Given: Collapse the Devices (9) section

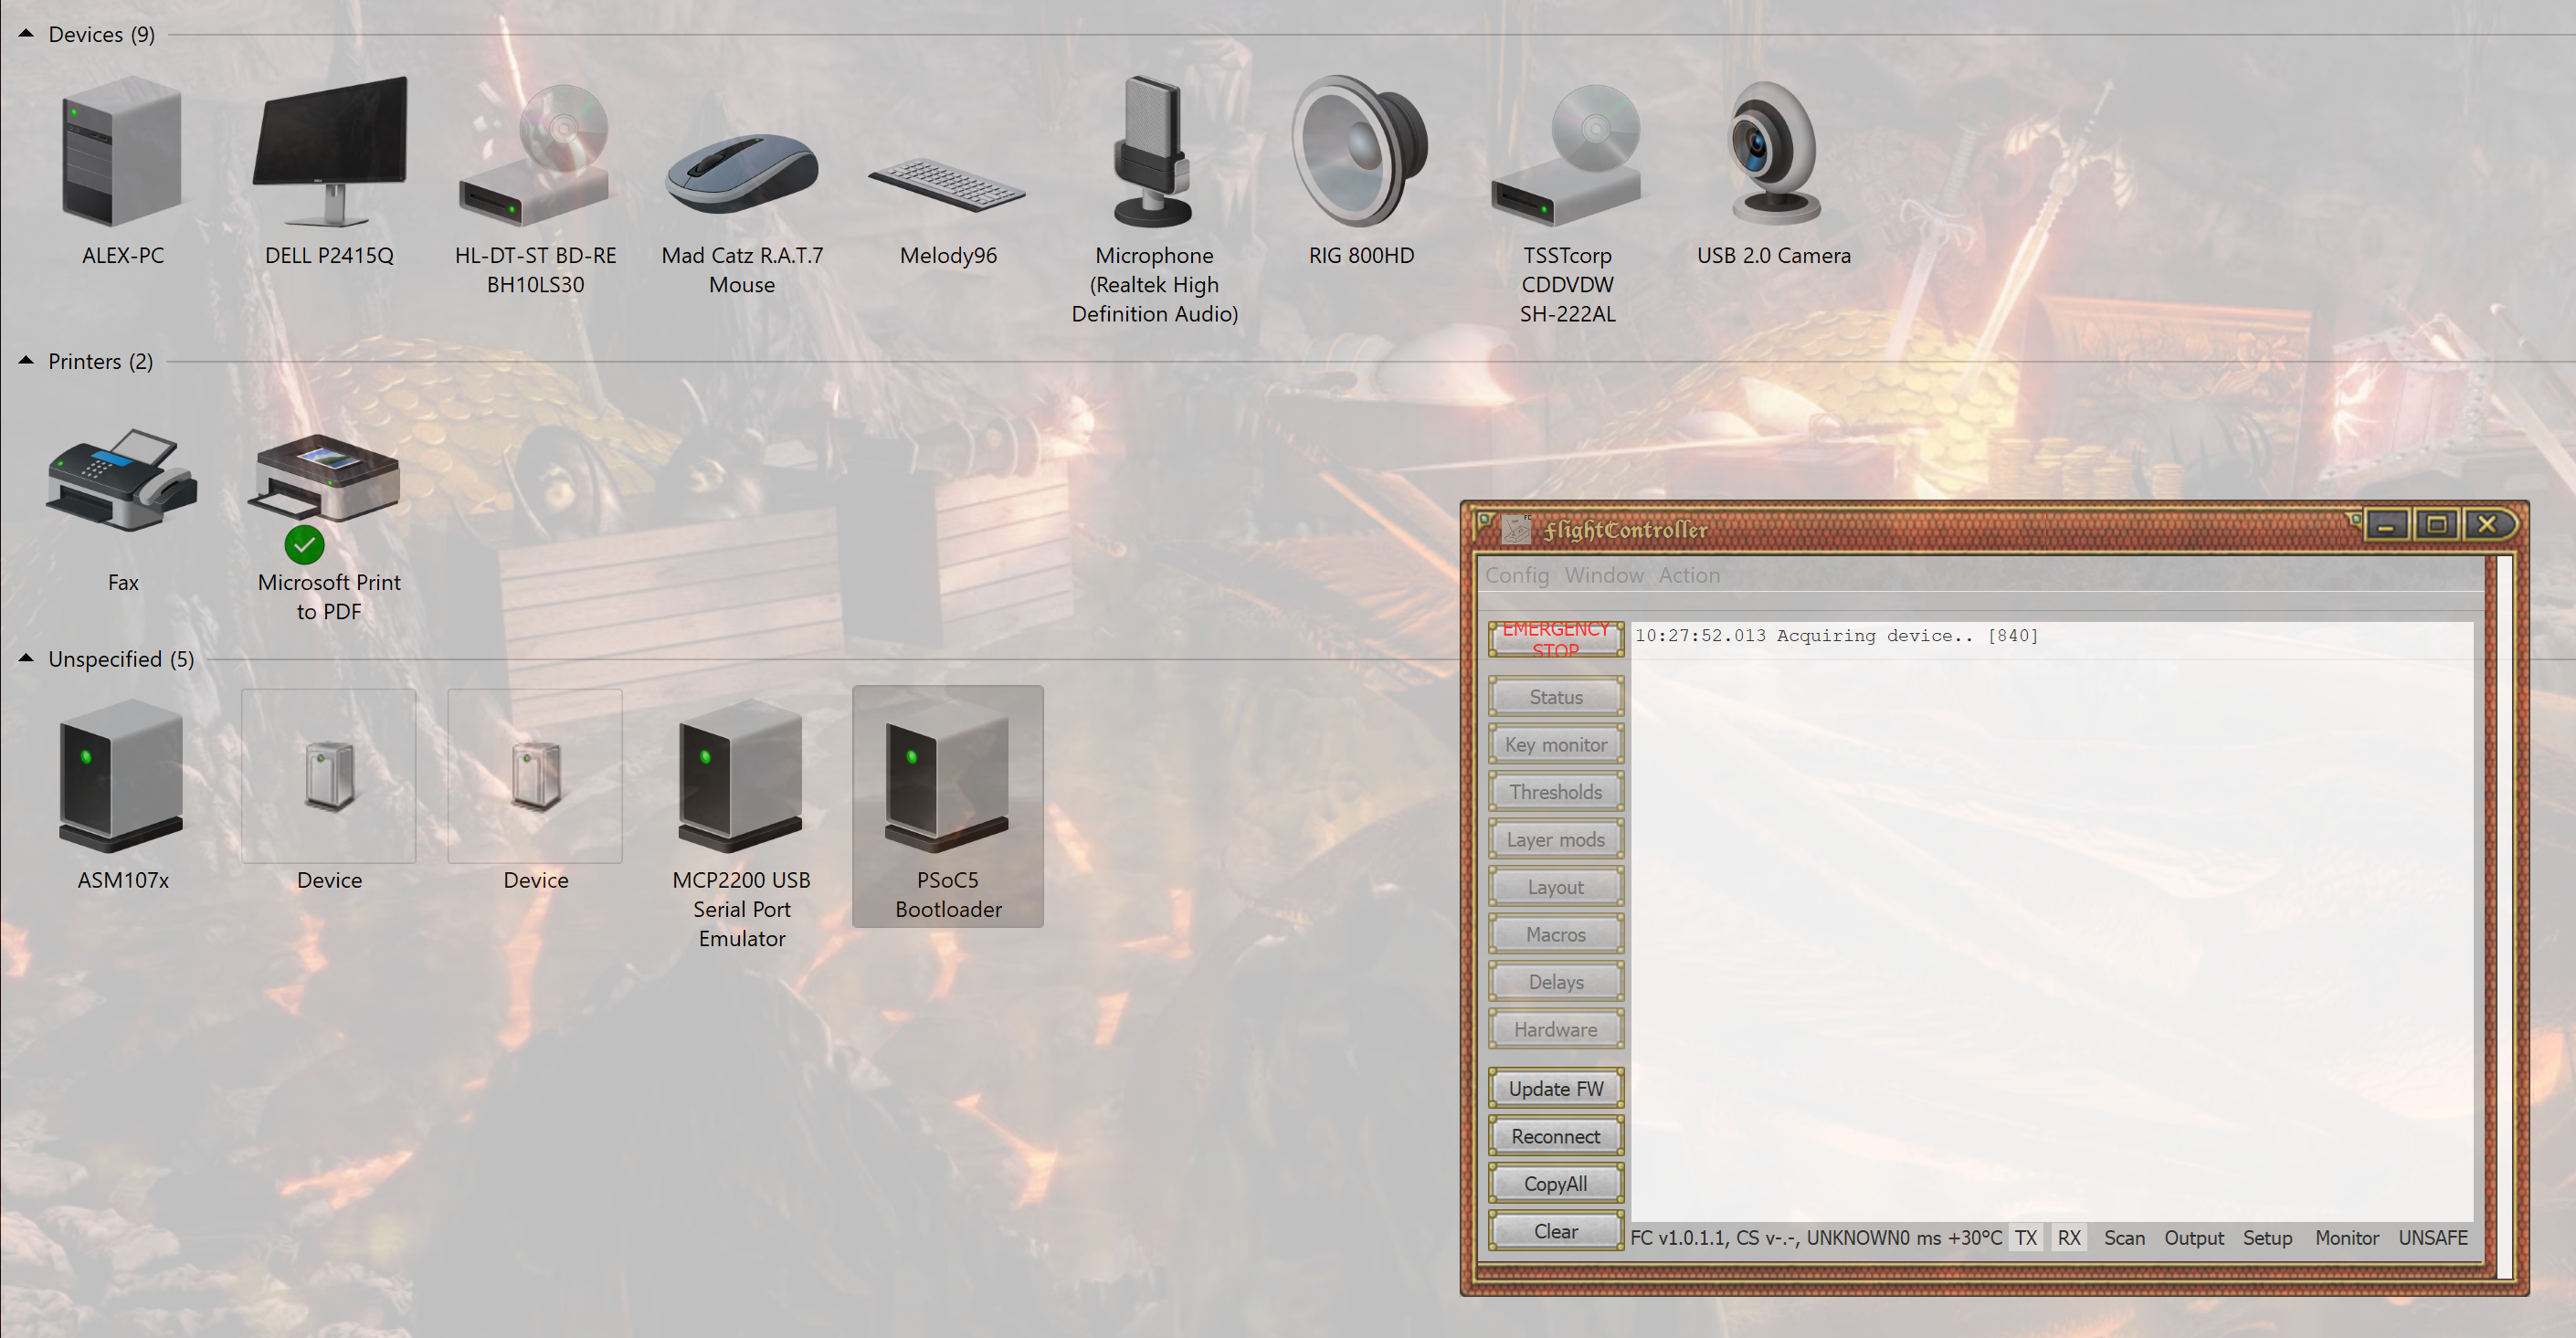Looking at the screenshot, I should (25, 33).
